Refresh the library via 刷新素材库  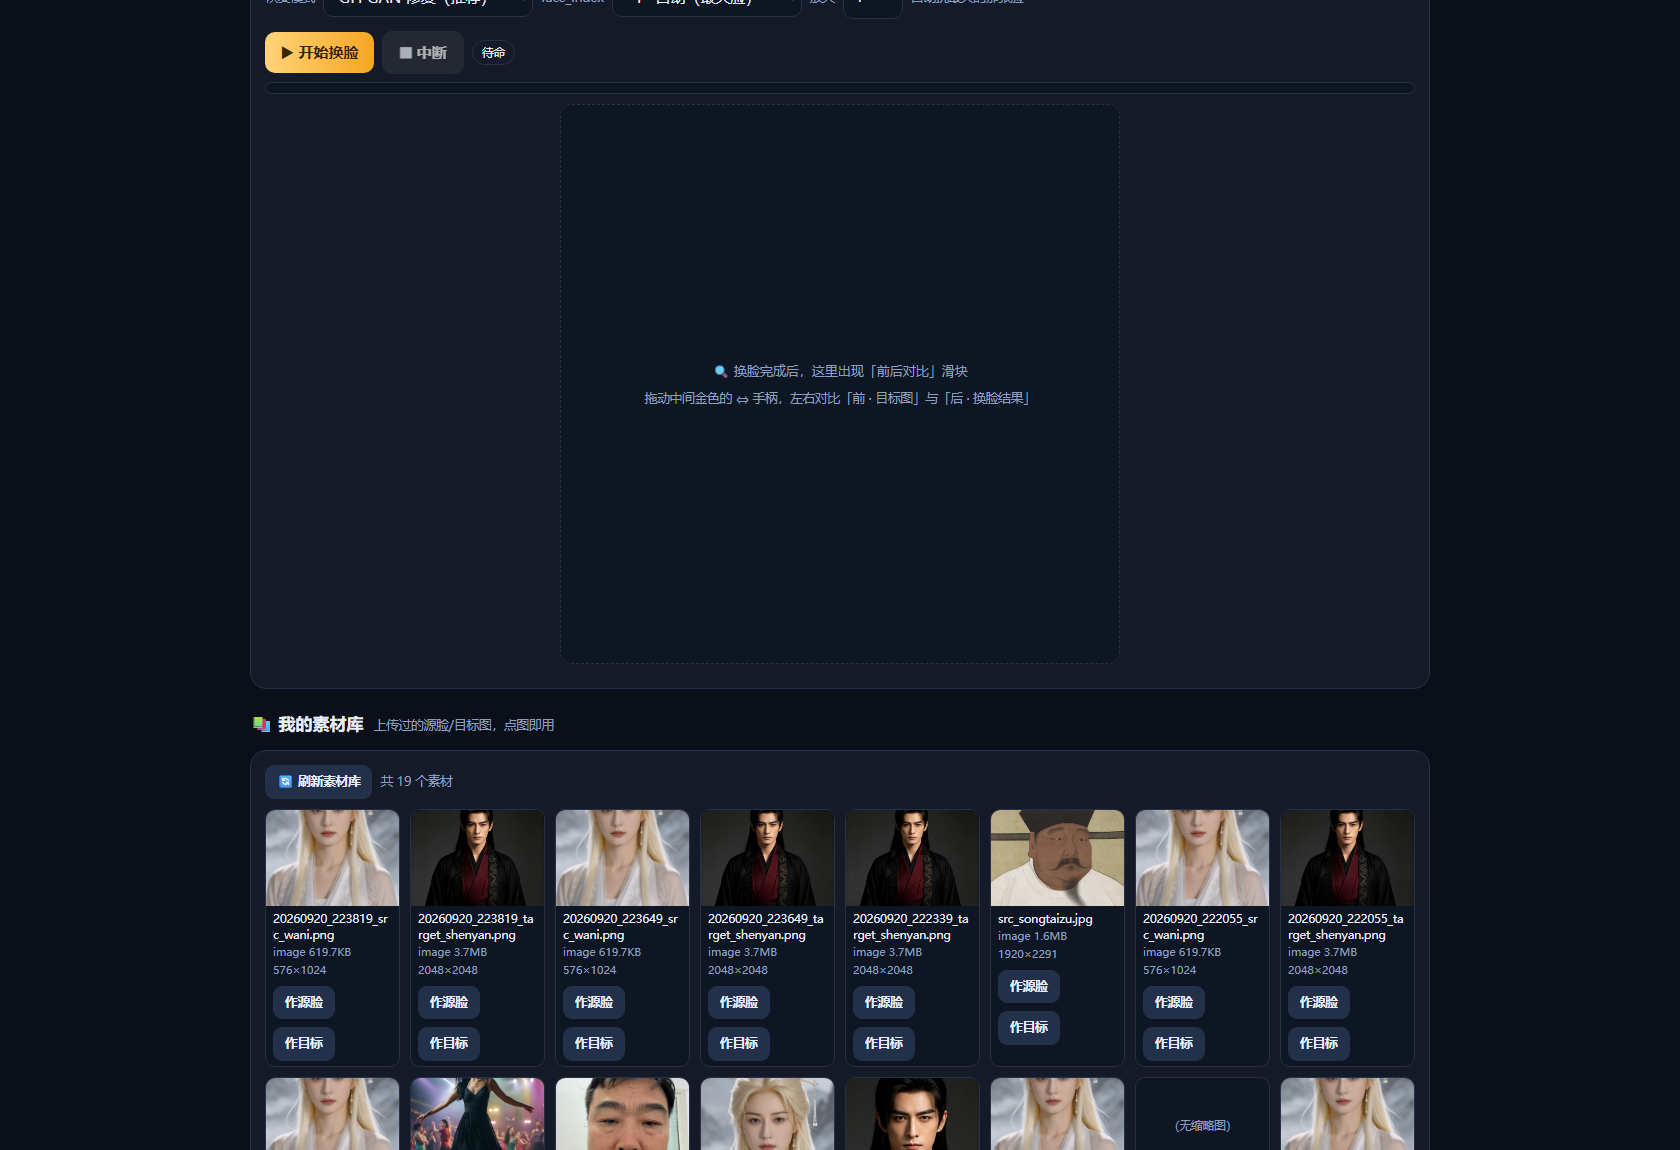click(318, 782)
